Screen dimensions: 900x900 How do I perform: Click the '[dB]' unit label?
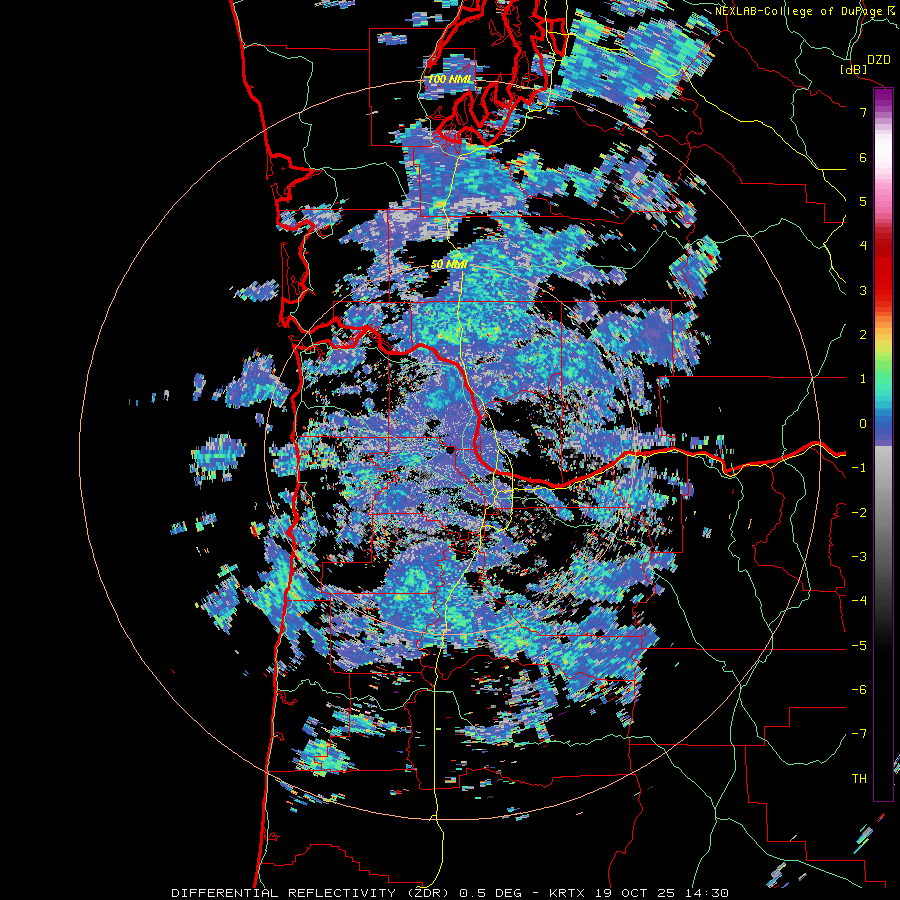click(x=854, y=69)
